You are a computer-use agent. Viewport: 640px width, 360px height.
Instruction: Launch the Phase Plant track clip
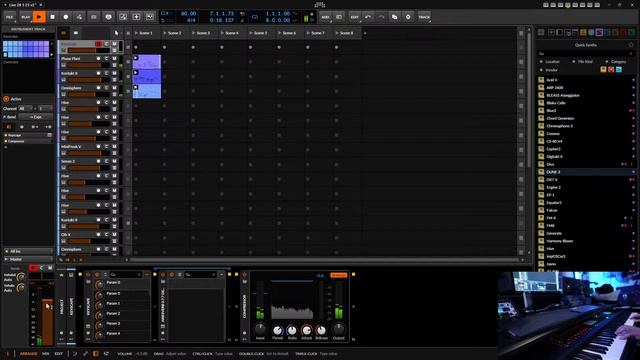[x=136, y=58]
